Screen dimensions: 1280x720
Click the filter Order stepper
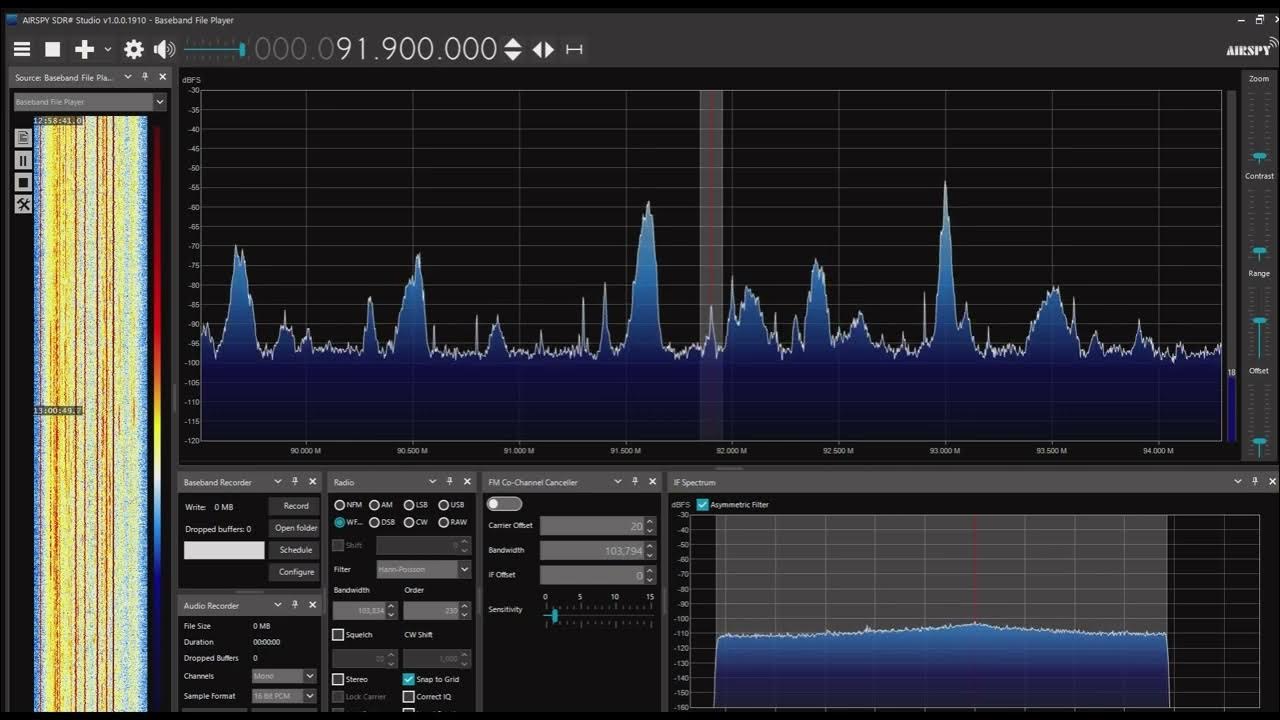tap(464, 610)
